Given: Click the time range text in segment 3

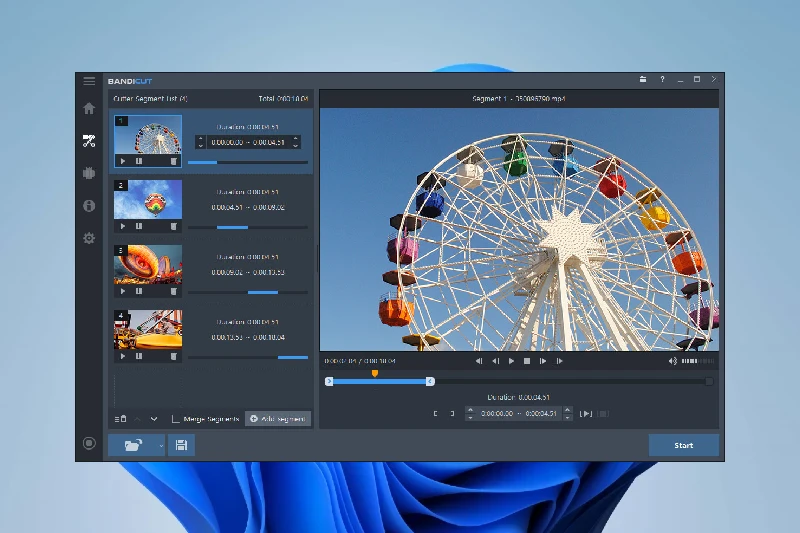Looking at the screenshot, I should tap(248, 272).
